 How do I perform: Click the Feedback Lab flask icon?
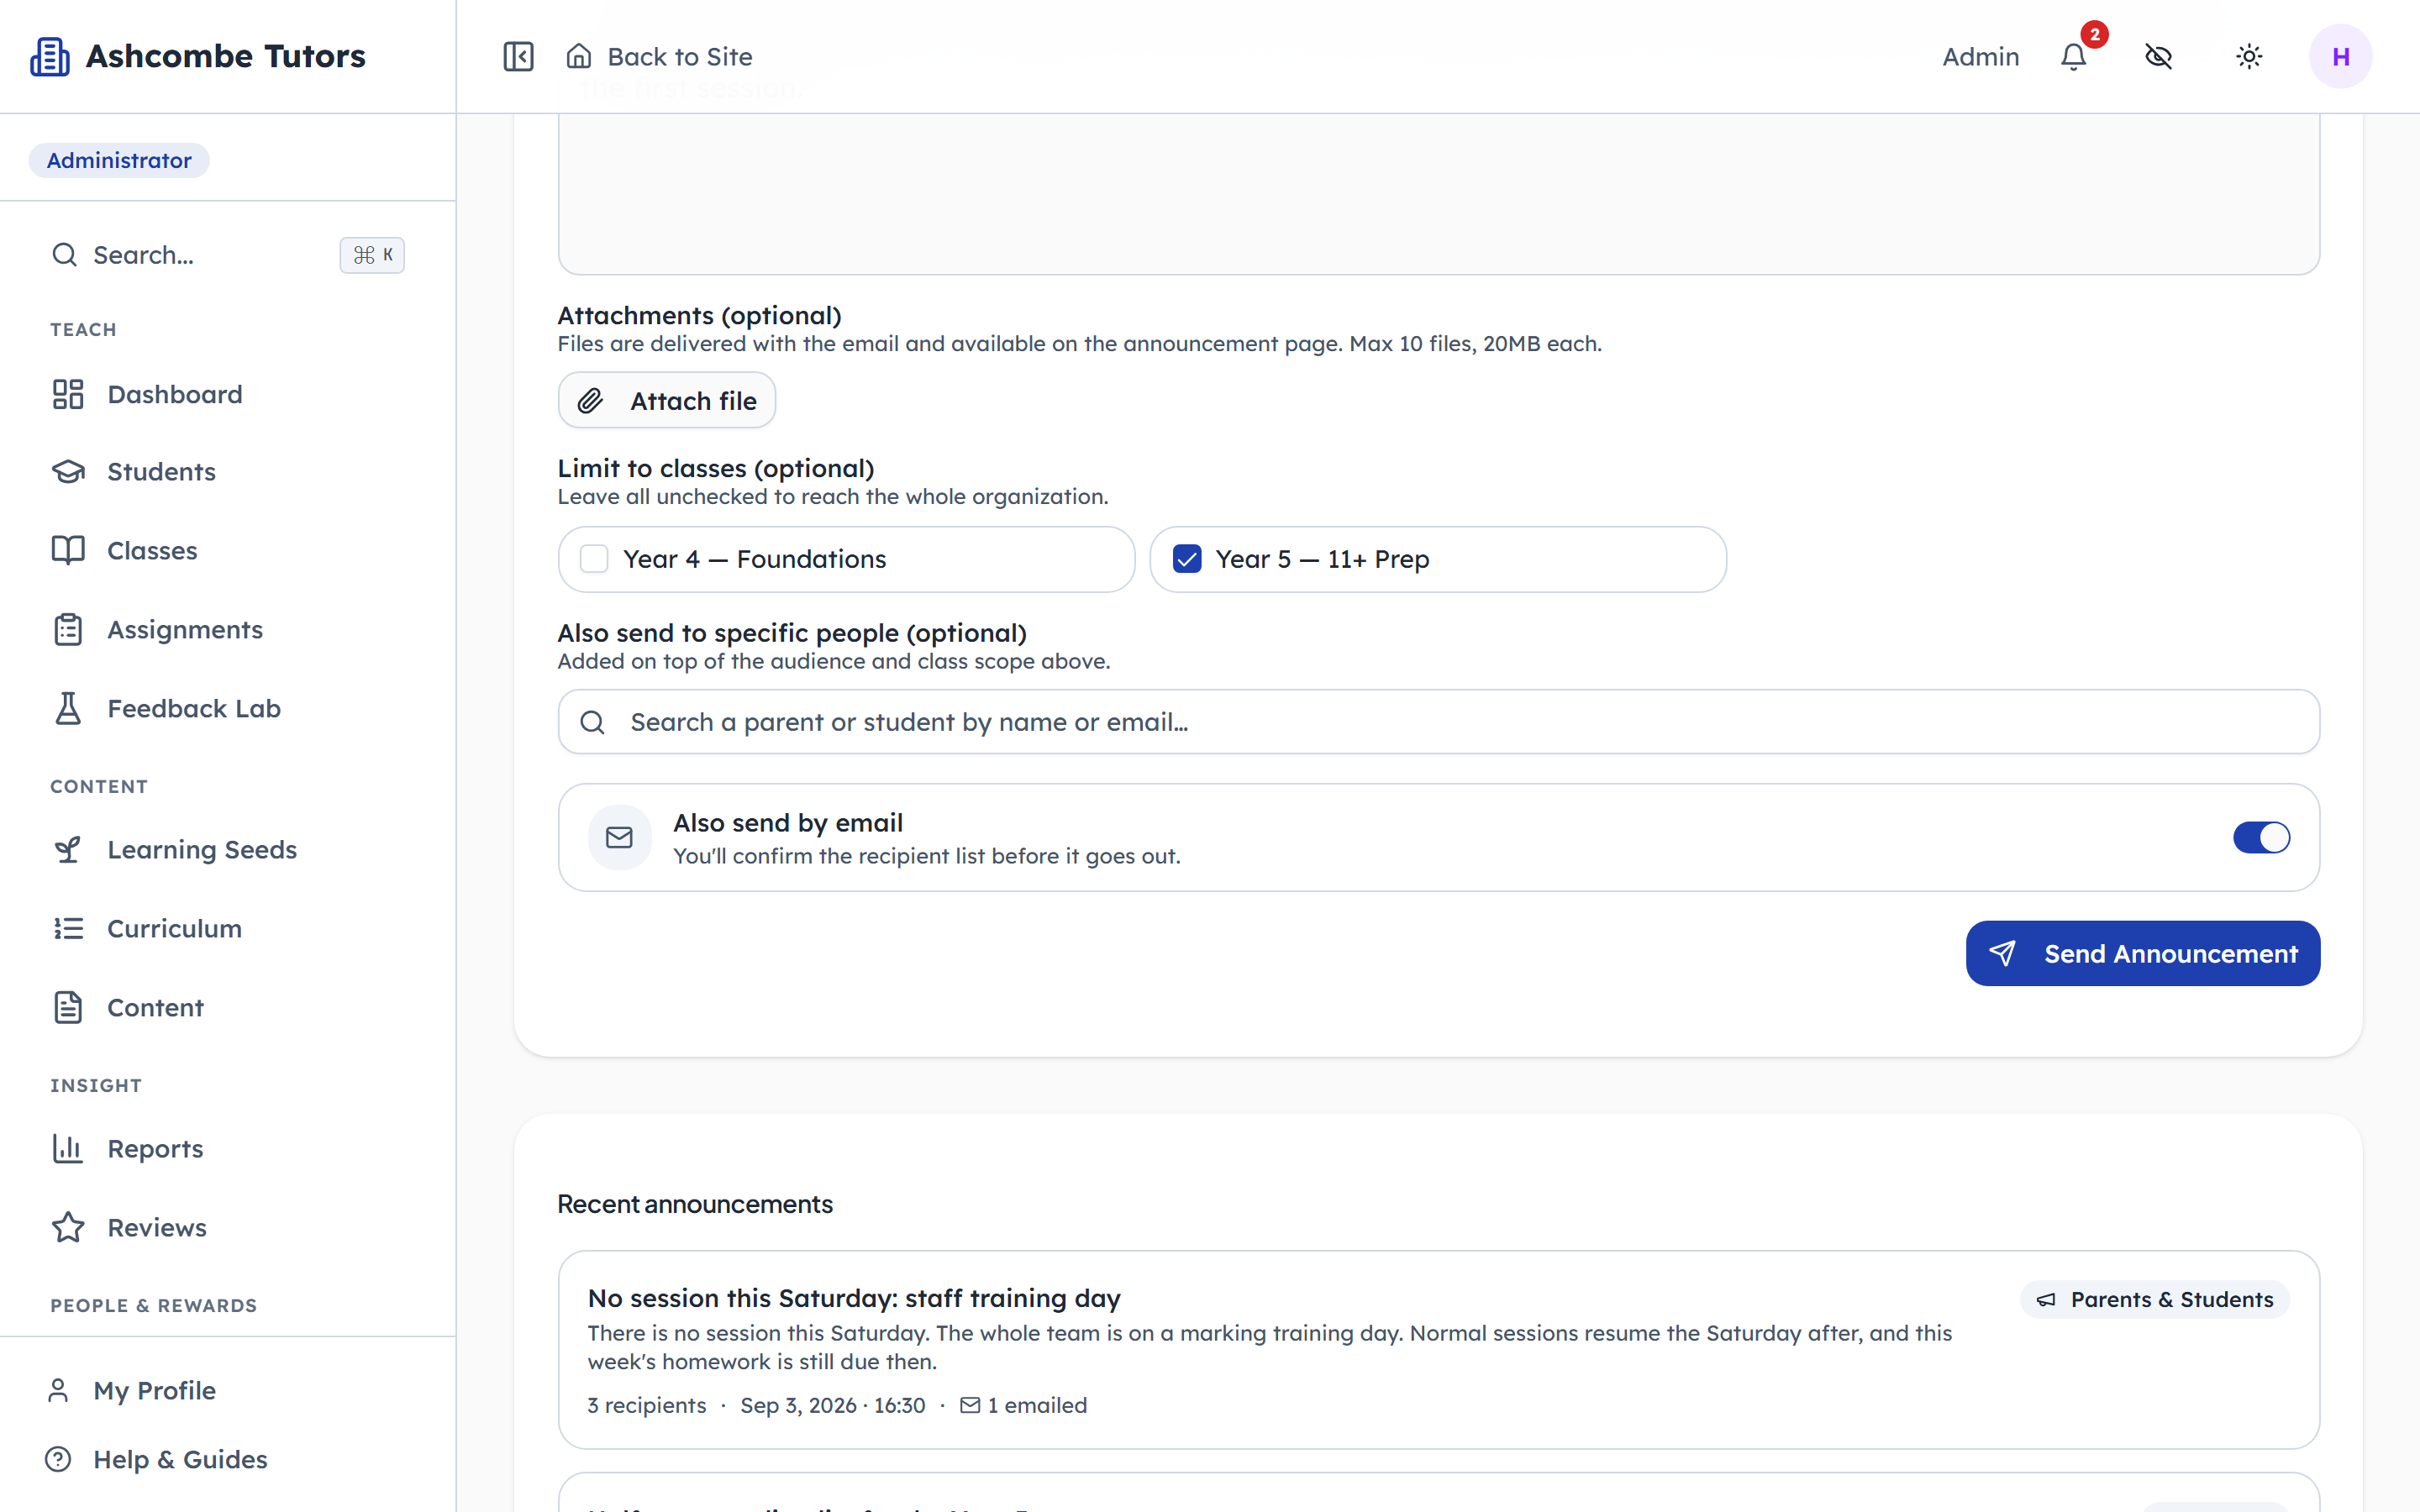[68, 708]
